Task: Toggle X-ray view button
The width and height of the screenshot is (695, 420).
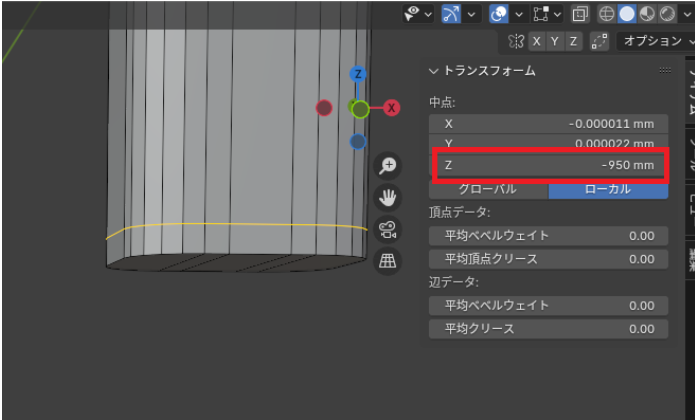Action: click(x=580, y=14)
